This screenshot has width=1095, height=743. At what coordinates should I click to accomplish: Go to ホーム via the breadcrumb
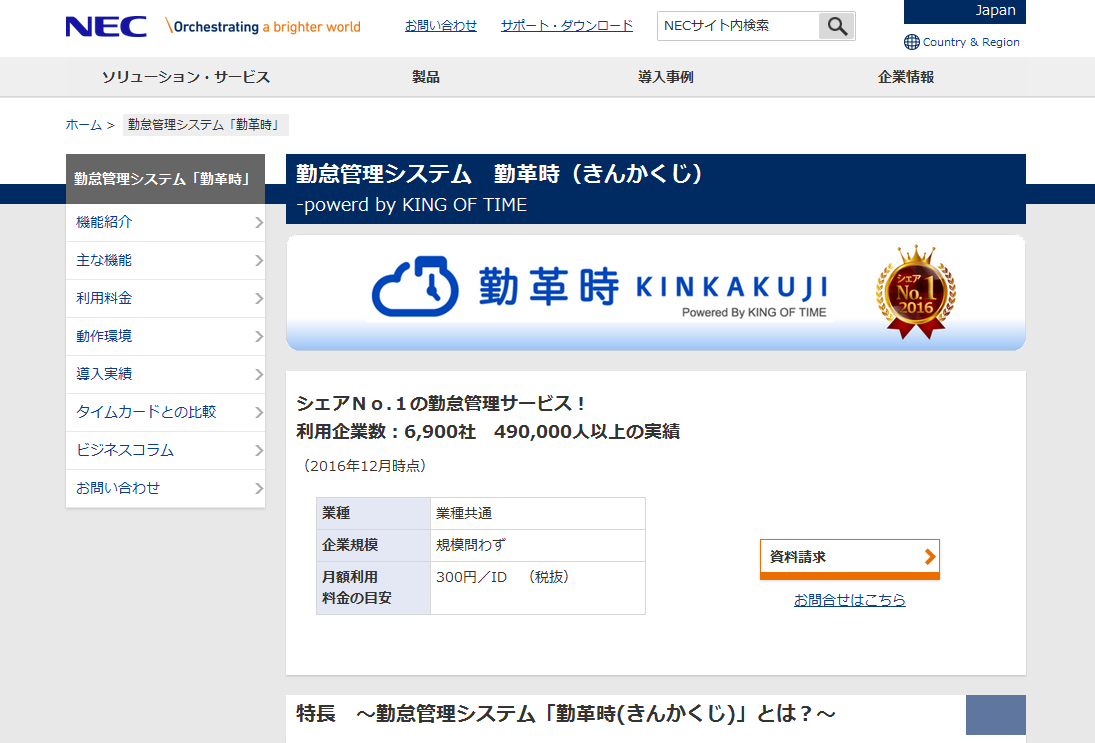(x=84, y=125)
